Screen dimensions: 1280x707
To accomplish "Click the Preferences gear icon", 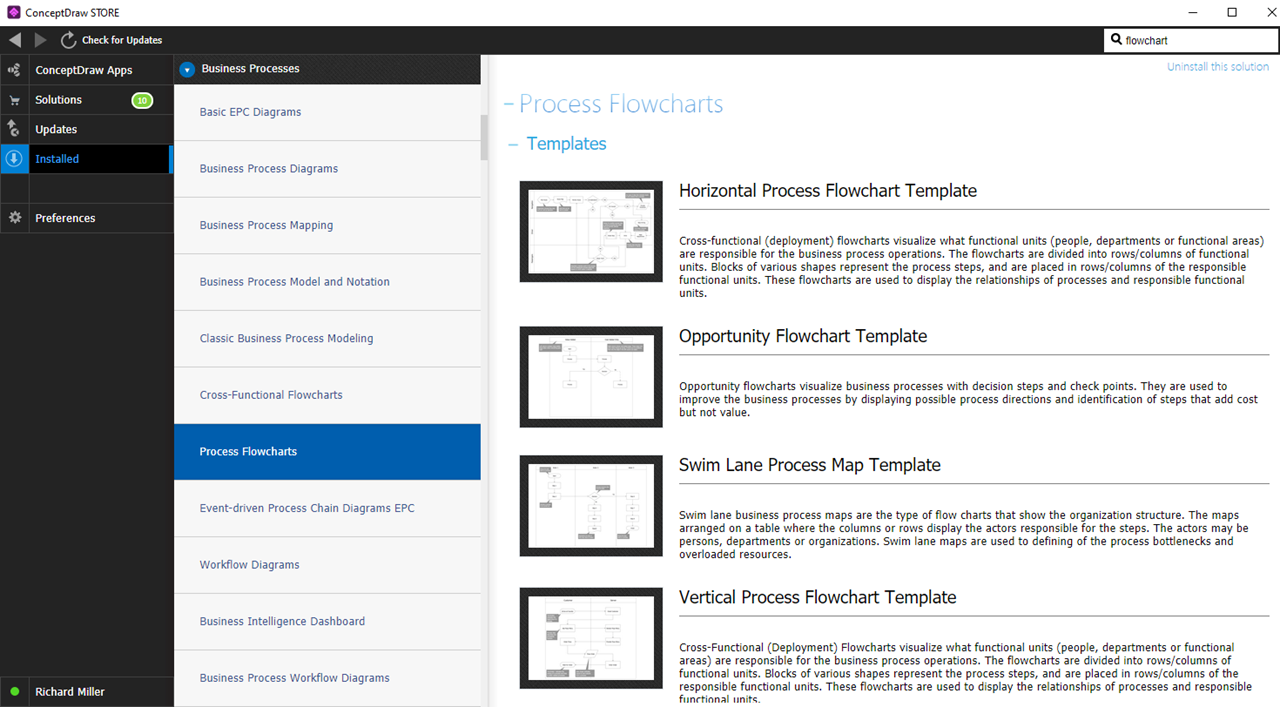I will coord(14,217).
